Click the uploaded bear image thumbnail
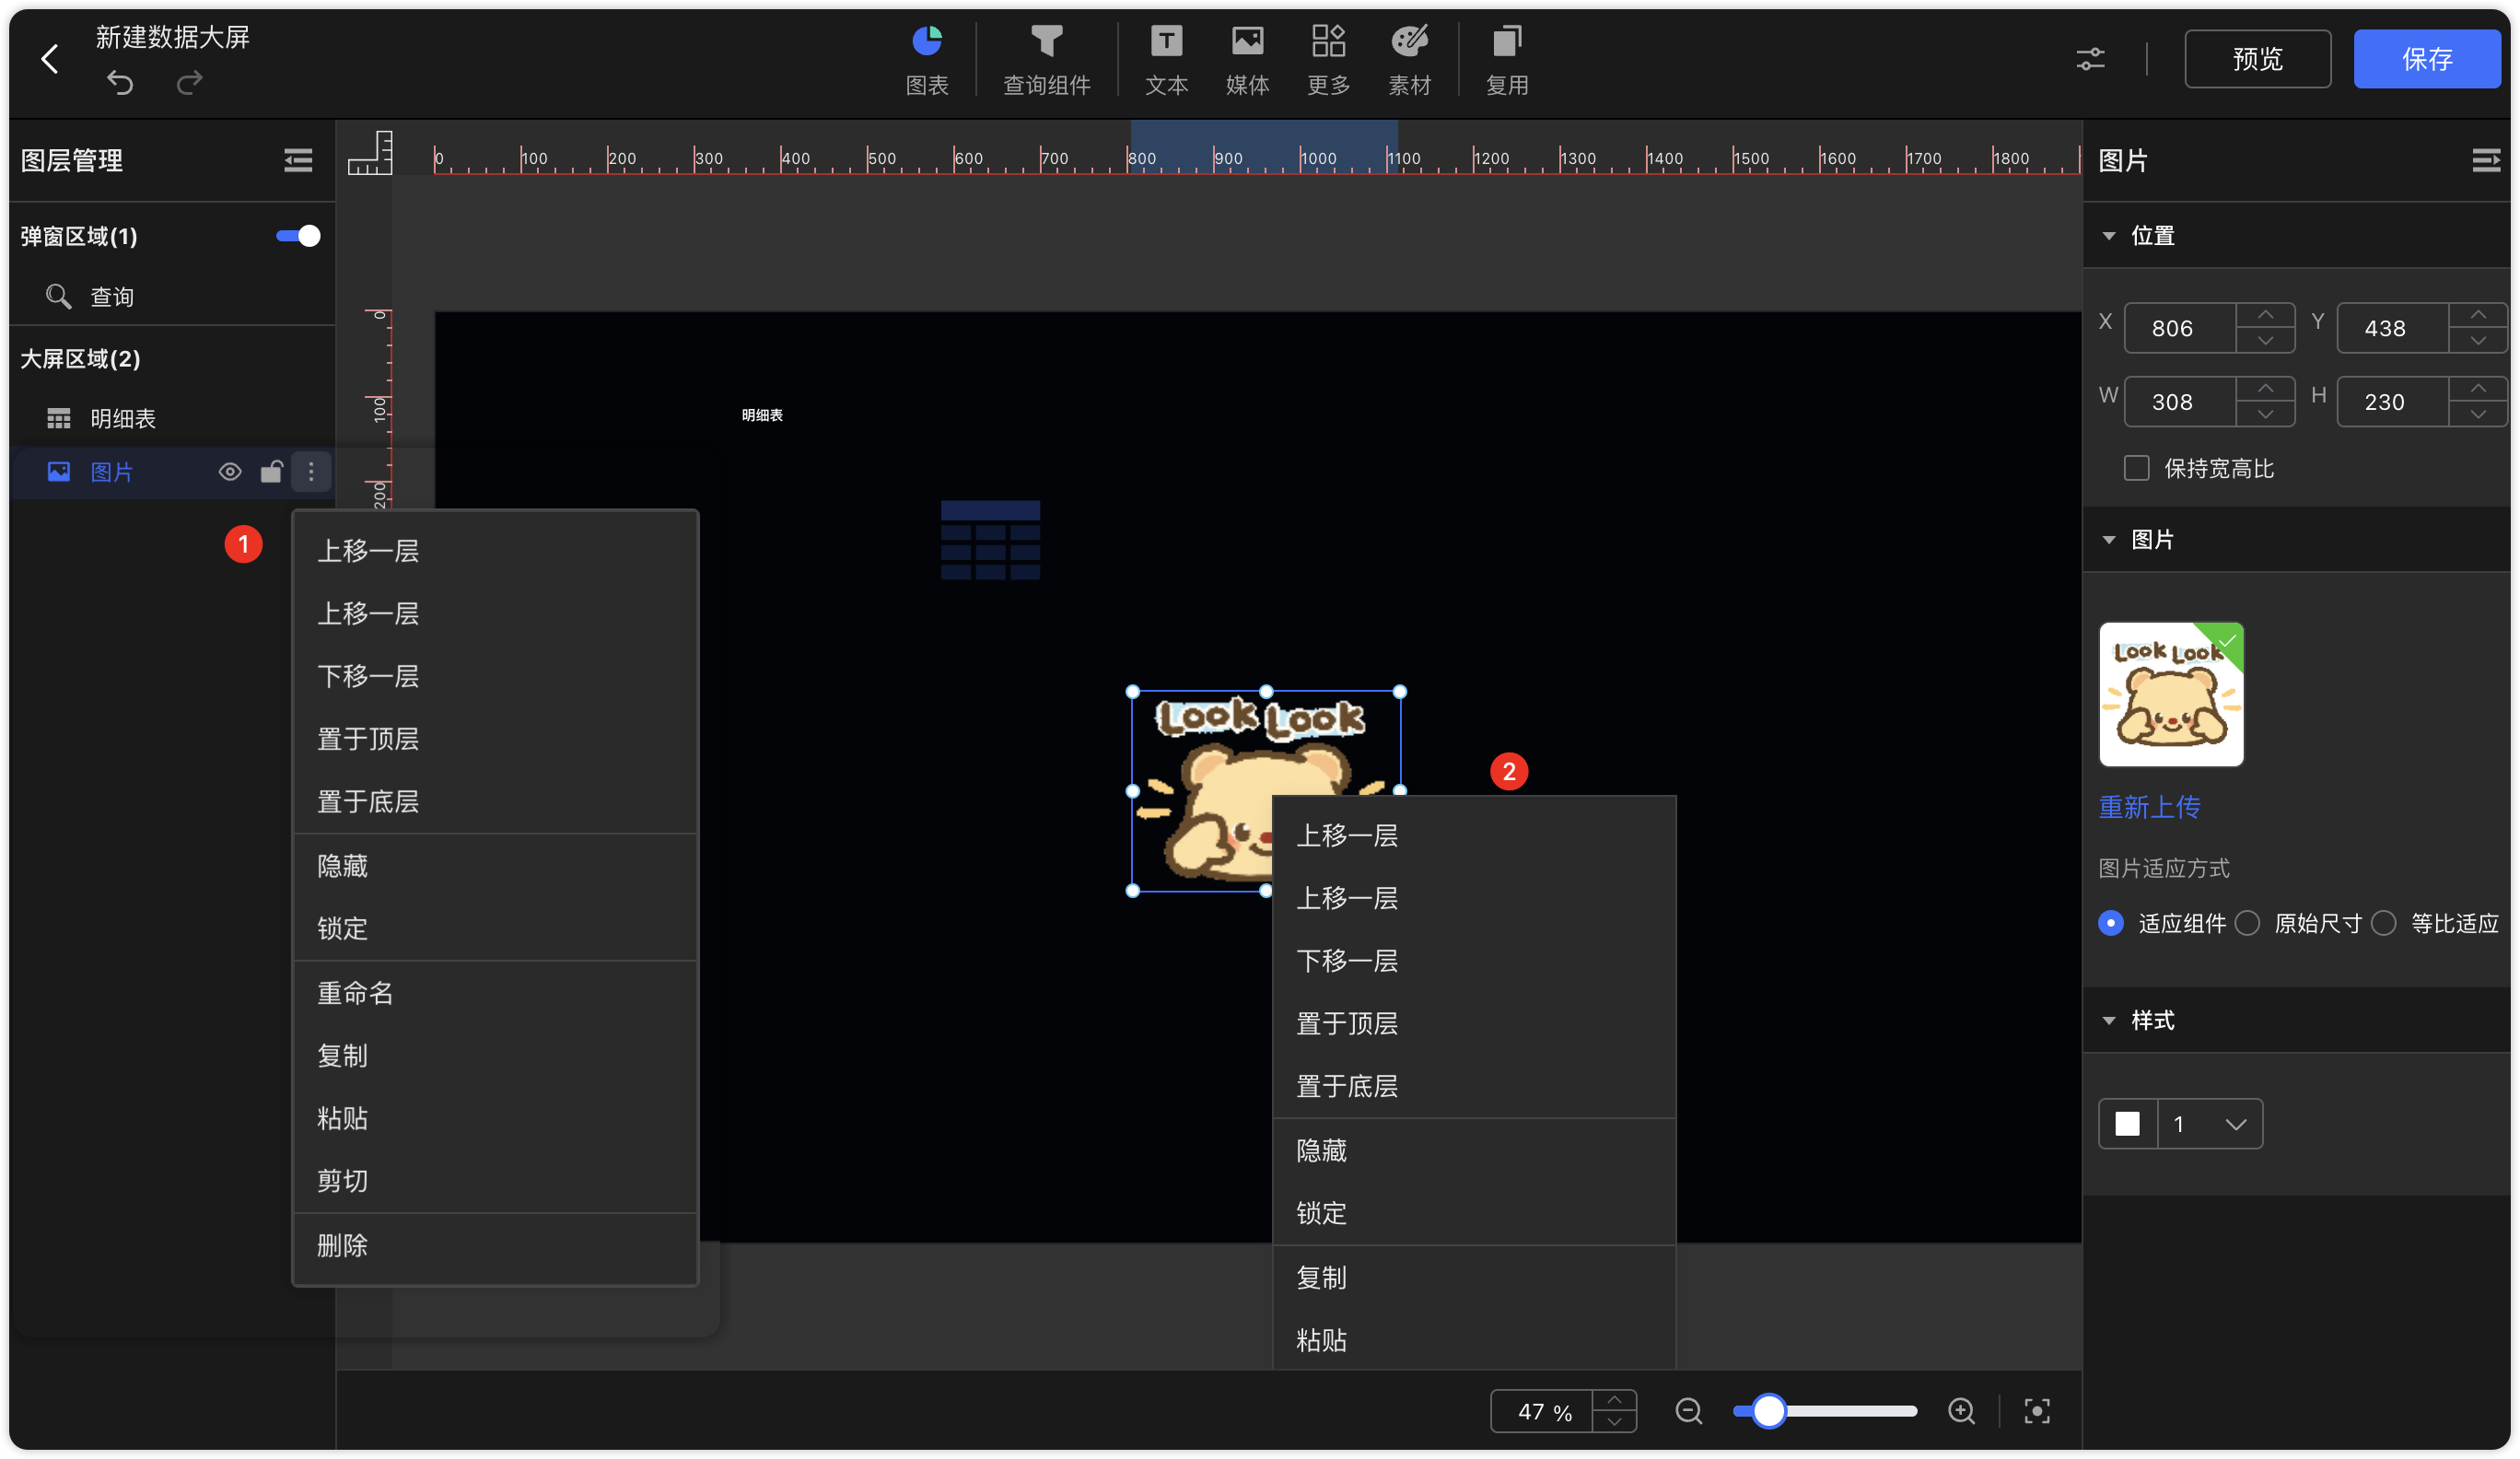The width and height of the screenshot is (2520, 1459). [x=2170, y=694]
